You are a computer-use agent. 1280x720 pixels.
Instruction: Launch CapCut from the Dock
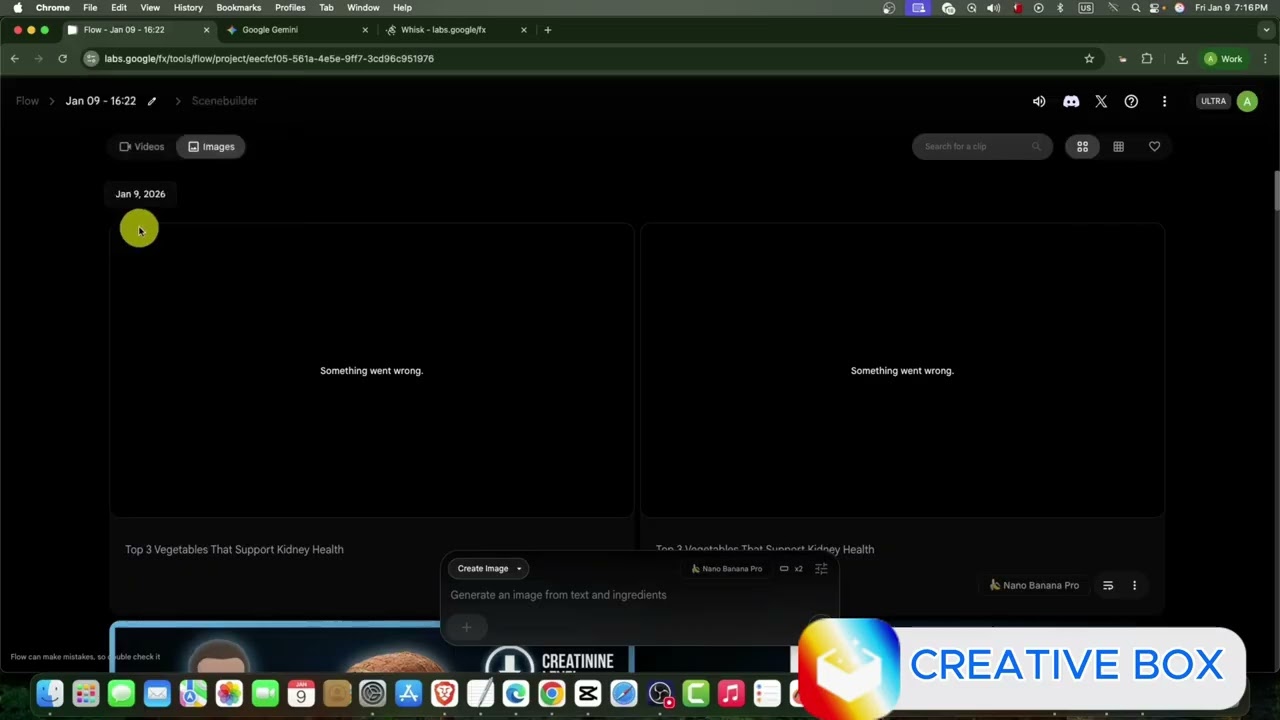(588, 693)
